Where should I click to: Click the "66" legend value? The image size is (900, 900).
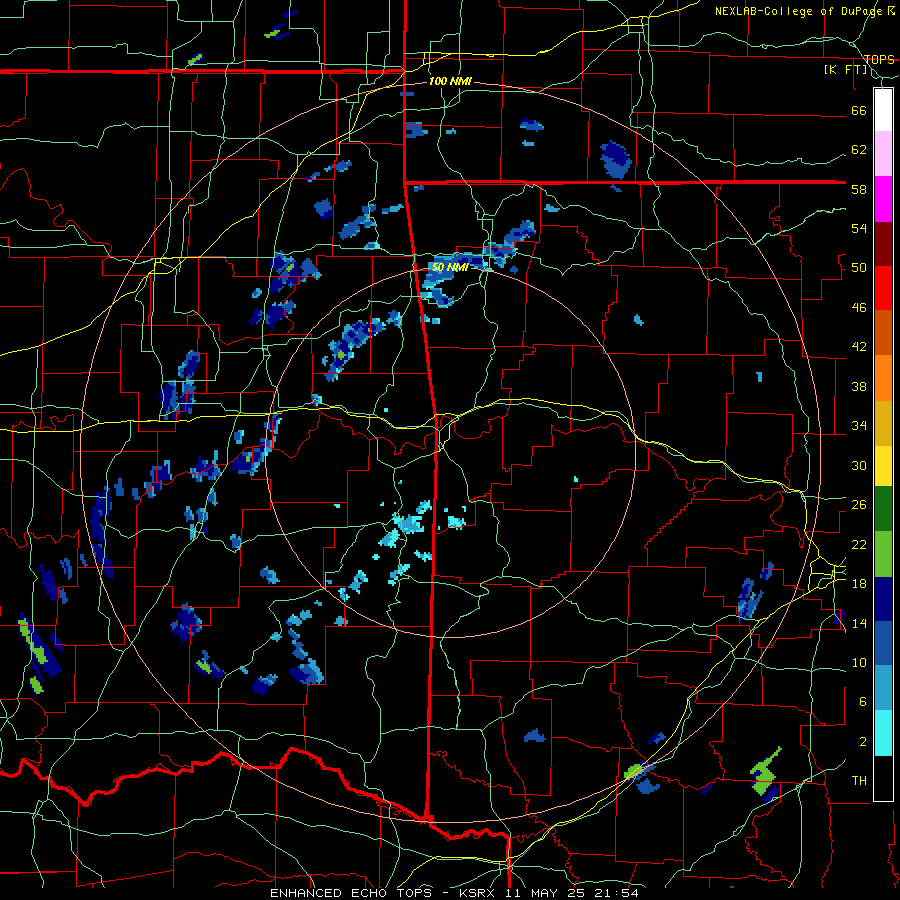point(859,111)
